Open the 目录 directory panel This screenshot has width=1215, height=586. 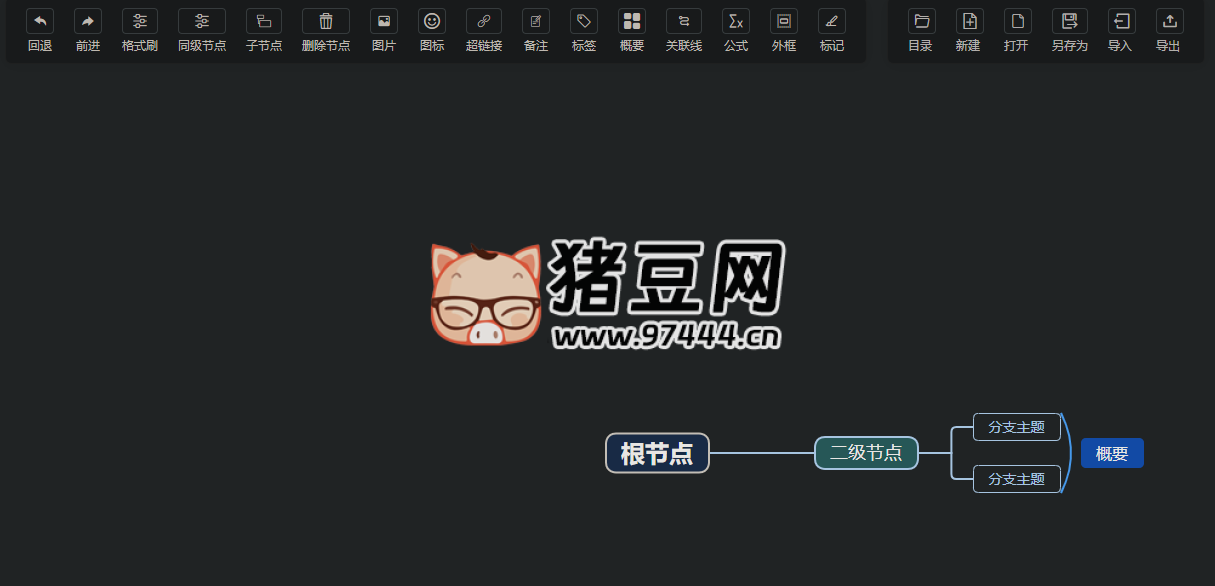(x=920, y=30)
